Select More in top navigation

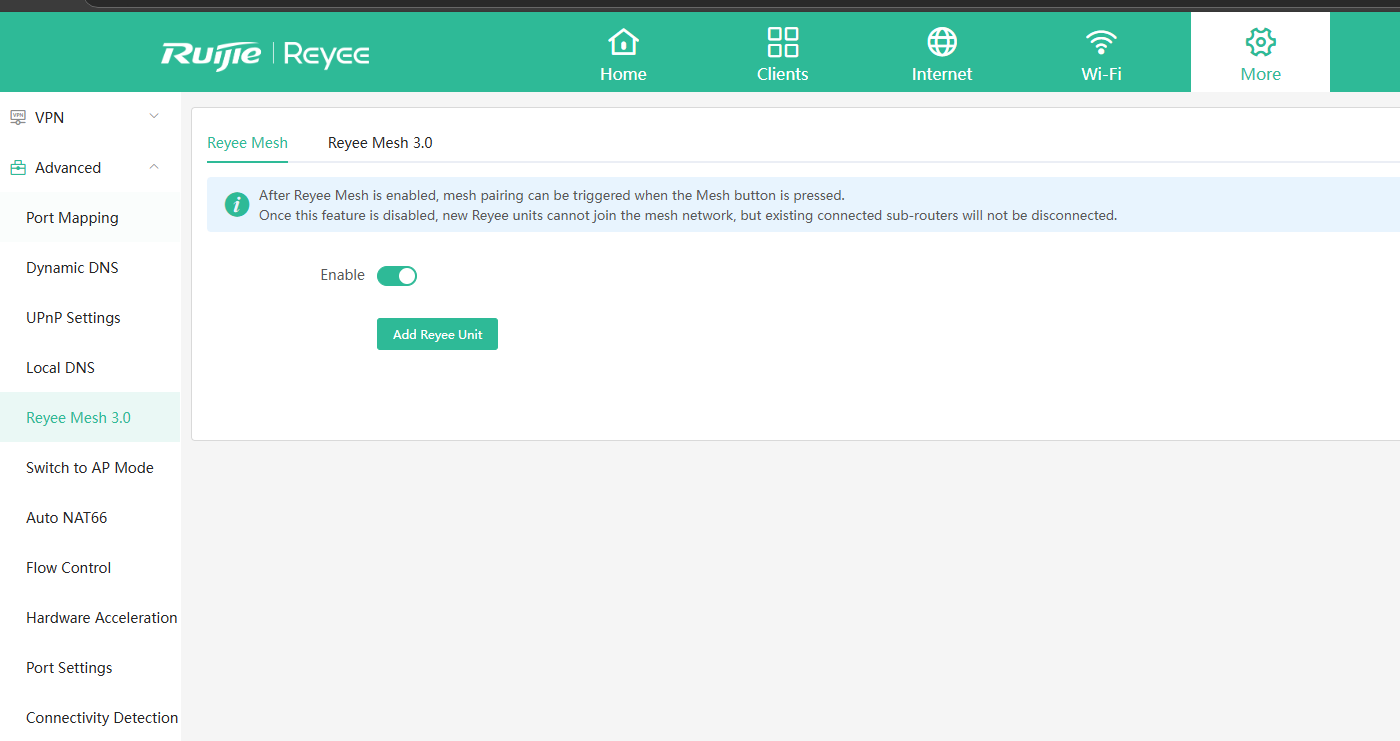coord(1260,74)
